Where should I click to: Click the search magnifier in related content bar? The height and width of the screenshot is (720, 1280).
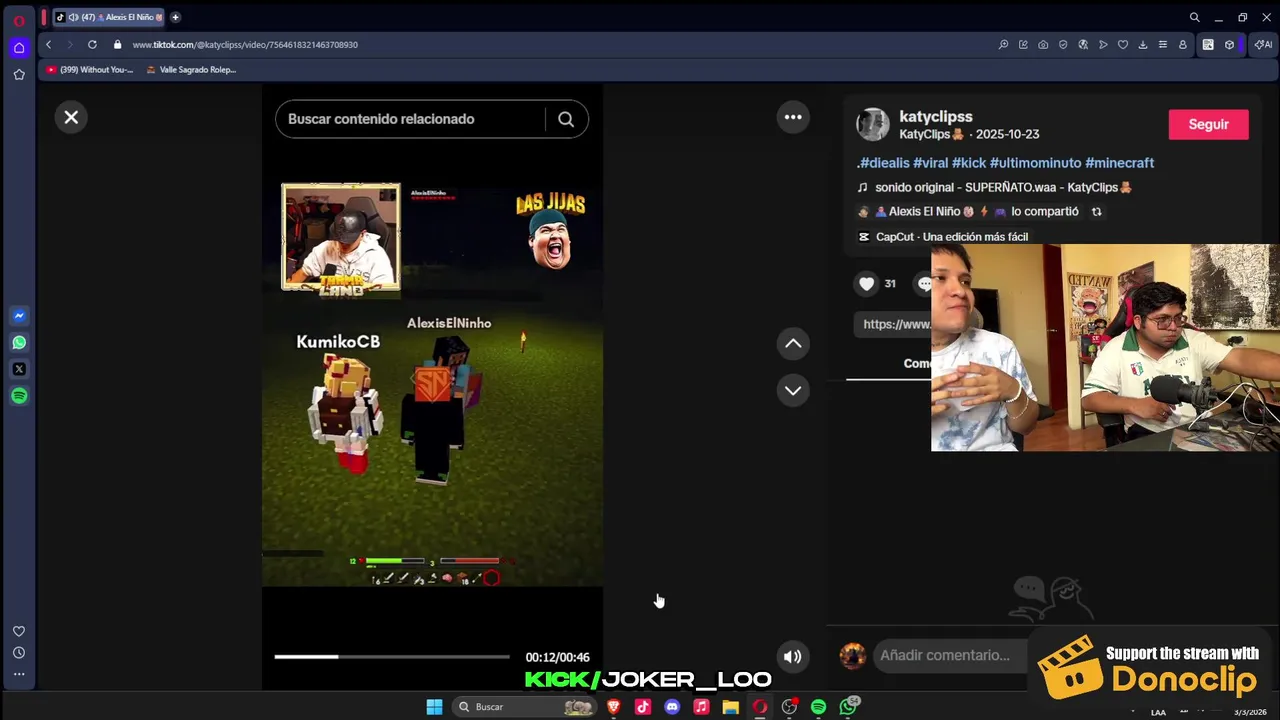[566, 119]
